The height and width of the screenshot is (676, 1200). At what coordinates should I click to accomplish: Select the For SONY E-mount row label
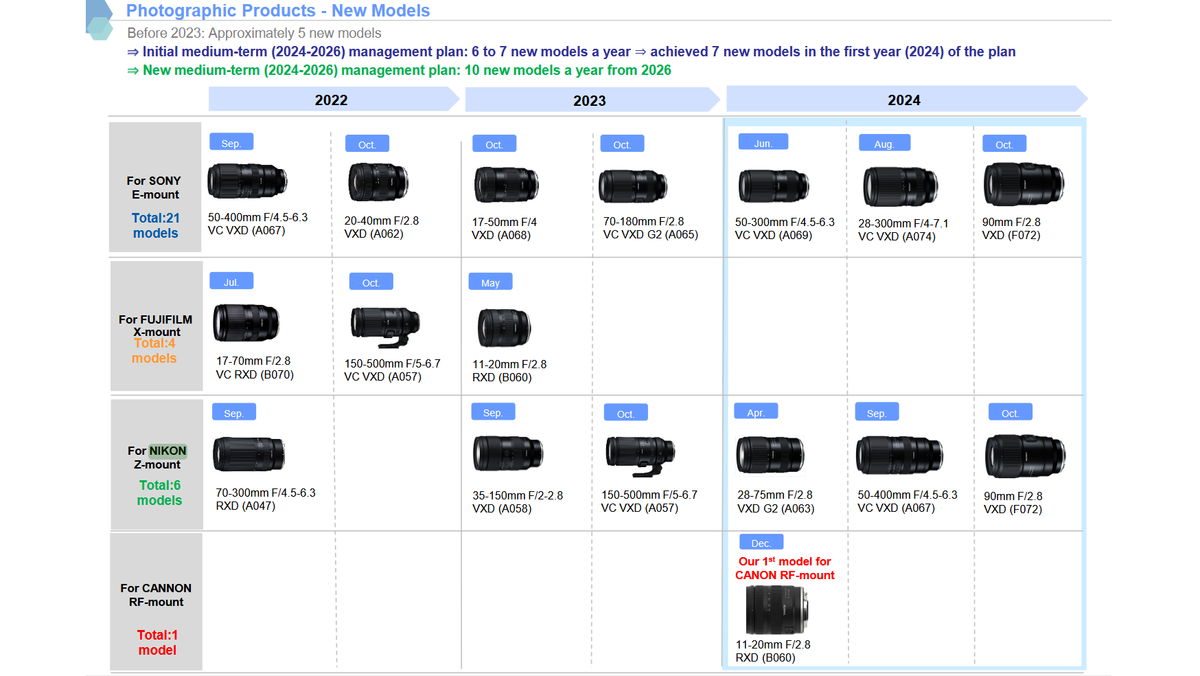coord(155,187)
